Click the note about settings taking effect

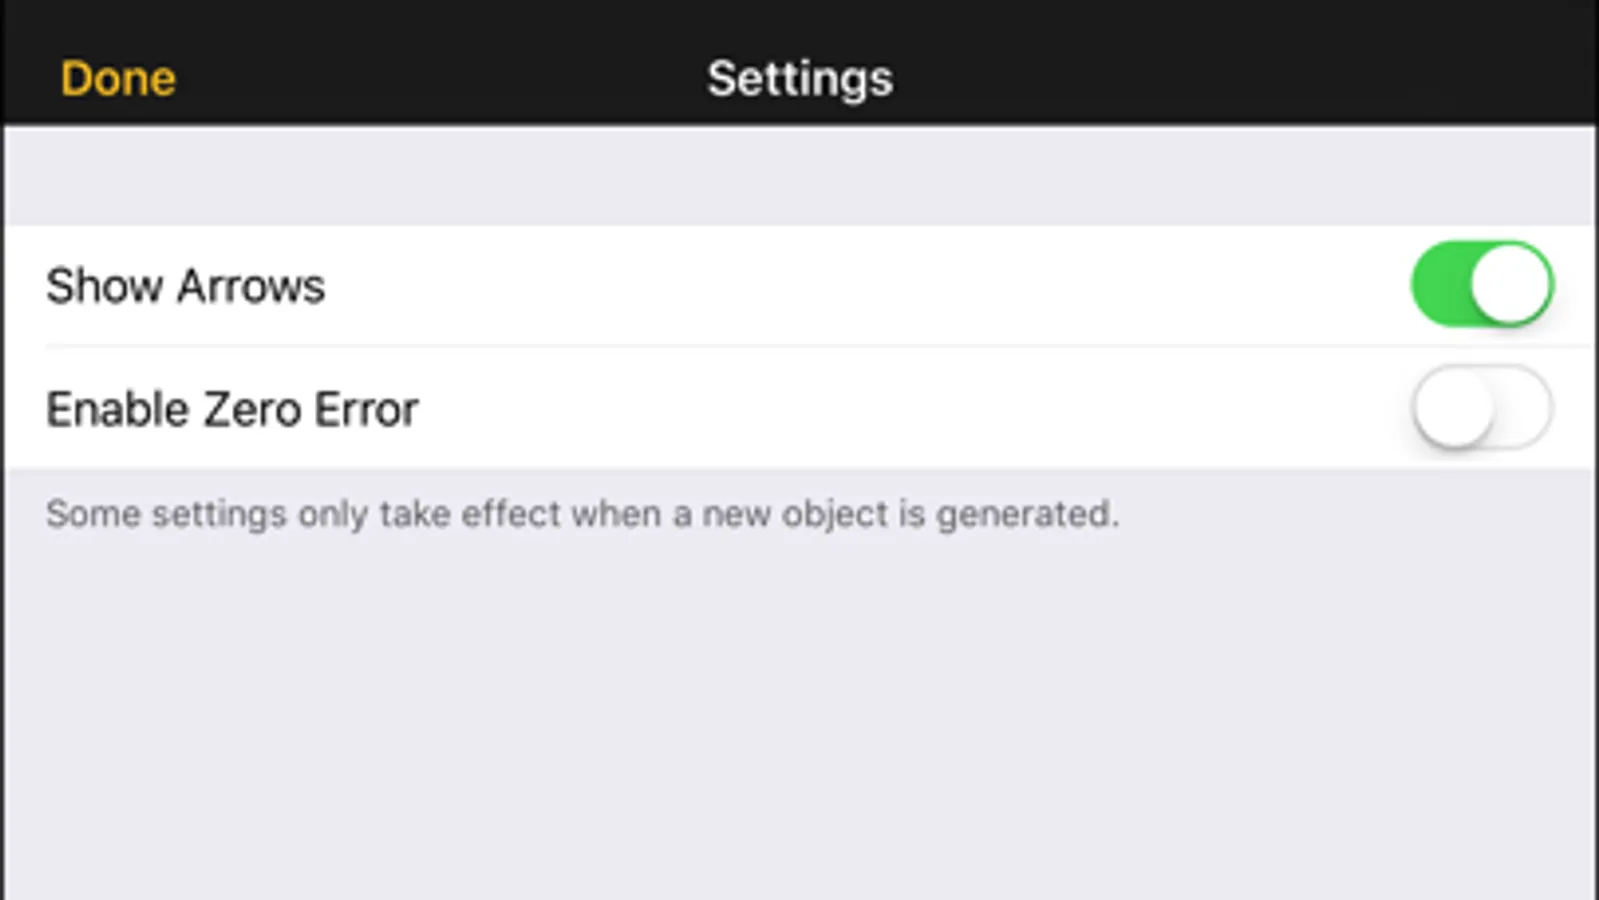[x=582, y=514]
